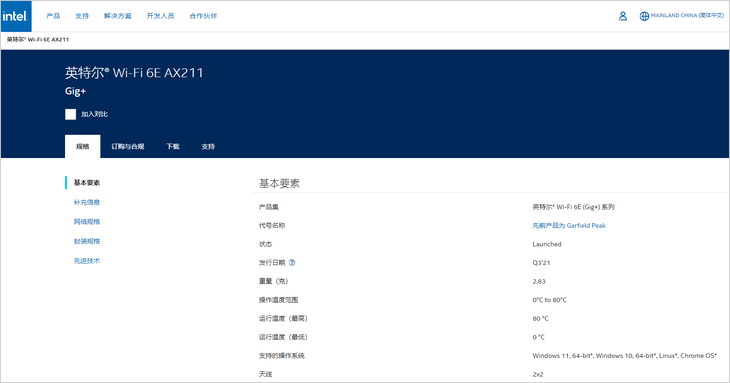Open the 解决方案 menu

118,16
